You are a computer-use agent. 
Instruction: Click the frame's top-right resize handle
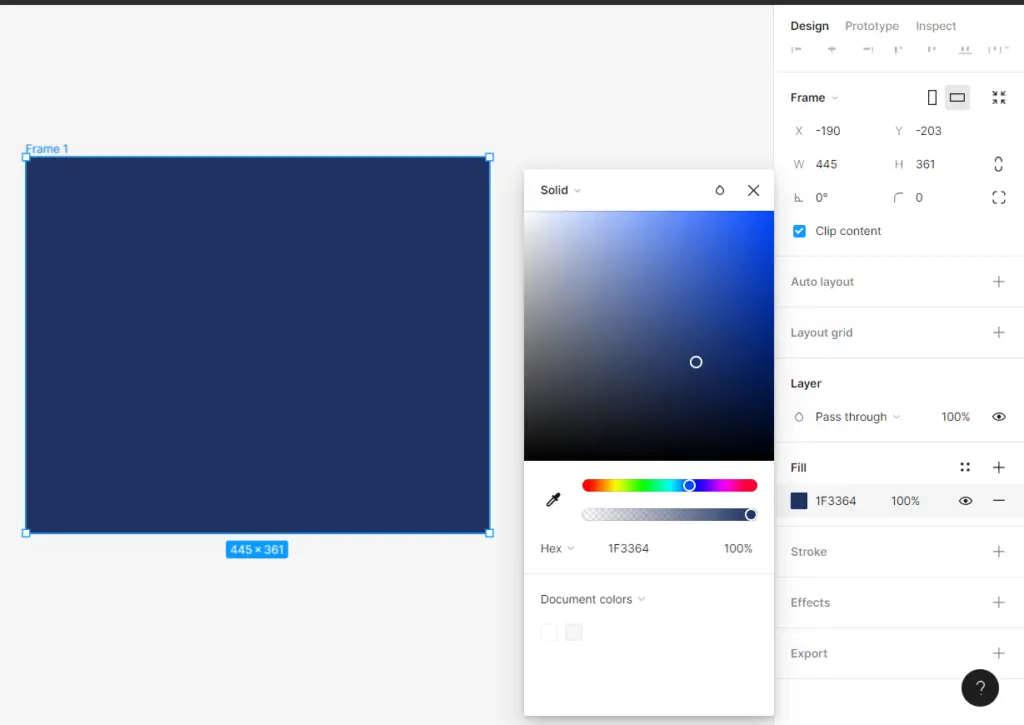[490, 157]
